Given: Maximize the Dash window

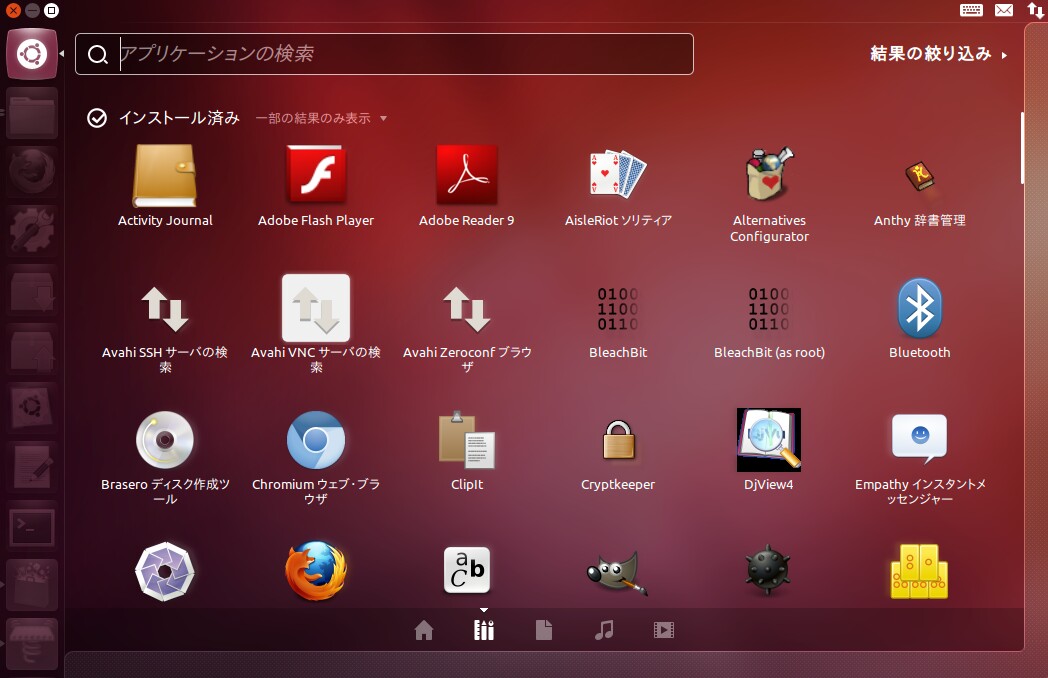Looking at the screenshot, I should (x=51, y=10).
